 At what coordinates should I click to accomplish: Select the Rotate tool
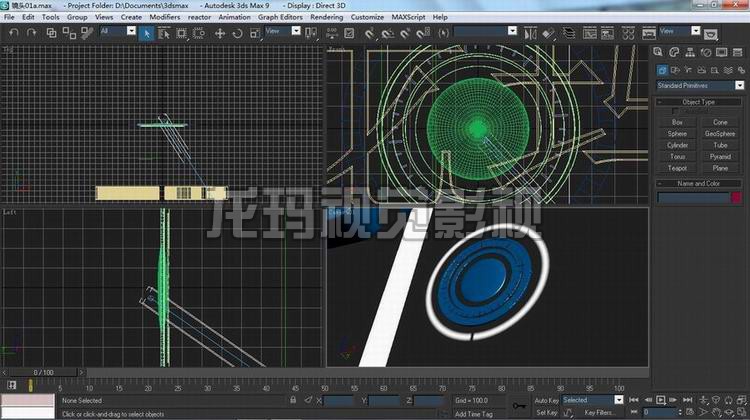pyautogui.click(x=237, y=33)
